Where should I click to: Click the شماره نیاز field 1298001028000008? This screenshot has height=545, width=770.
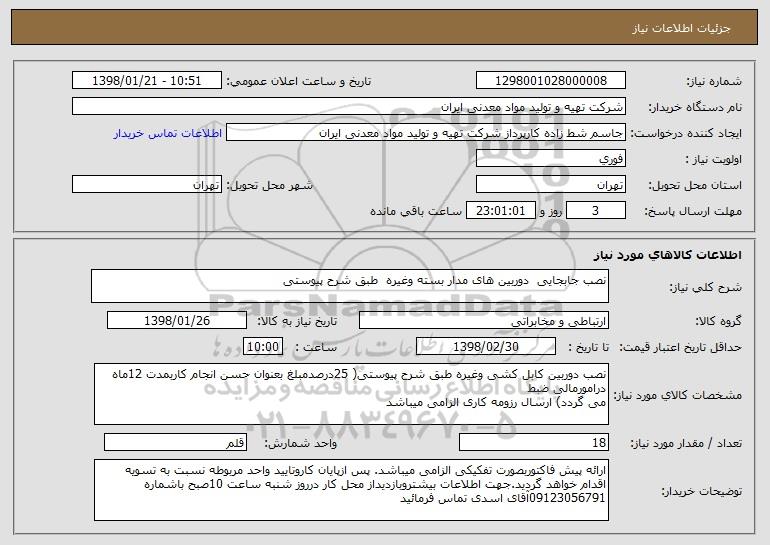pyautogui.click(x=550, y=81)
